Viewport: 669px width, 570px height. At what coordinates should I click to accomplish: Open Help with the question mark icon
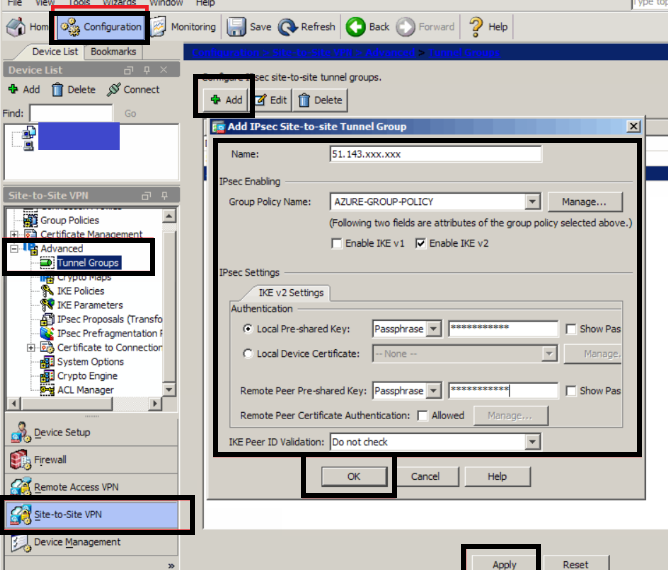[x=476, y=27]
